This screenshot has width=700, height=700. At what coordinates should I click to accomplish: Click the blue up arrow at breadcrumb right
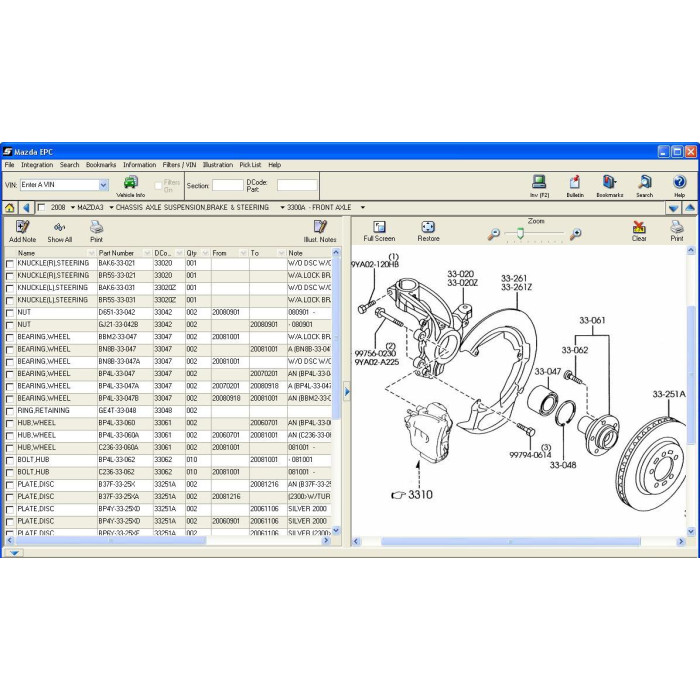tap(690, 208)
